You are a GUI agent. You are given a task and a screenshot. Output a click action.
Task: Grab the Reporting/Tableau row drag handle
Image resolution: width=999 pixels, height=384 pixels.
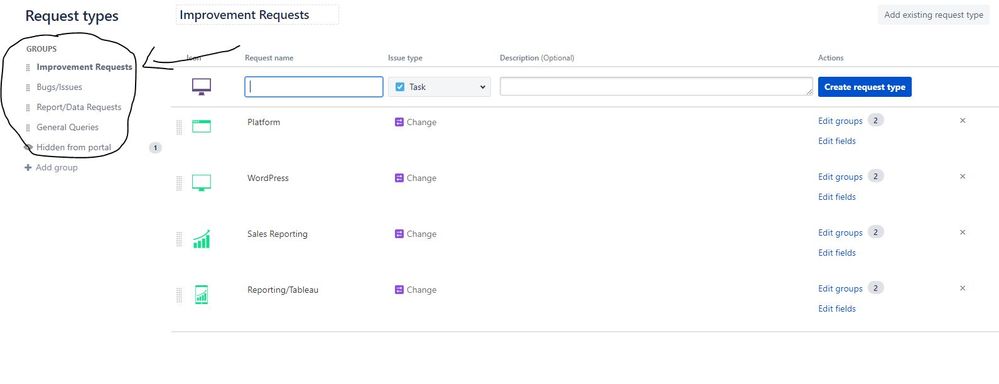[179, 295]
